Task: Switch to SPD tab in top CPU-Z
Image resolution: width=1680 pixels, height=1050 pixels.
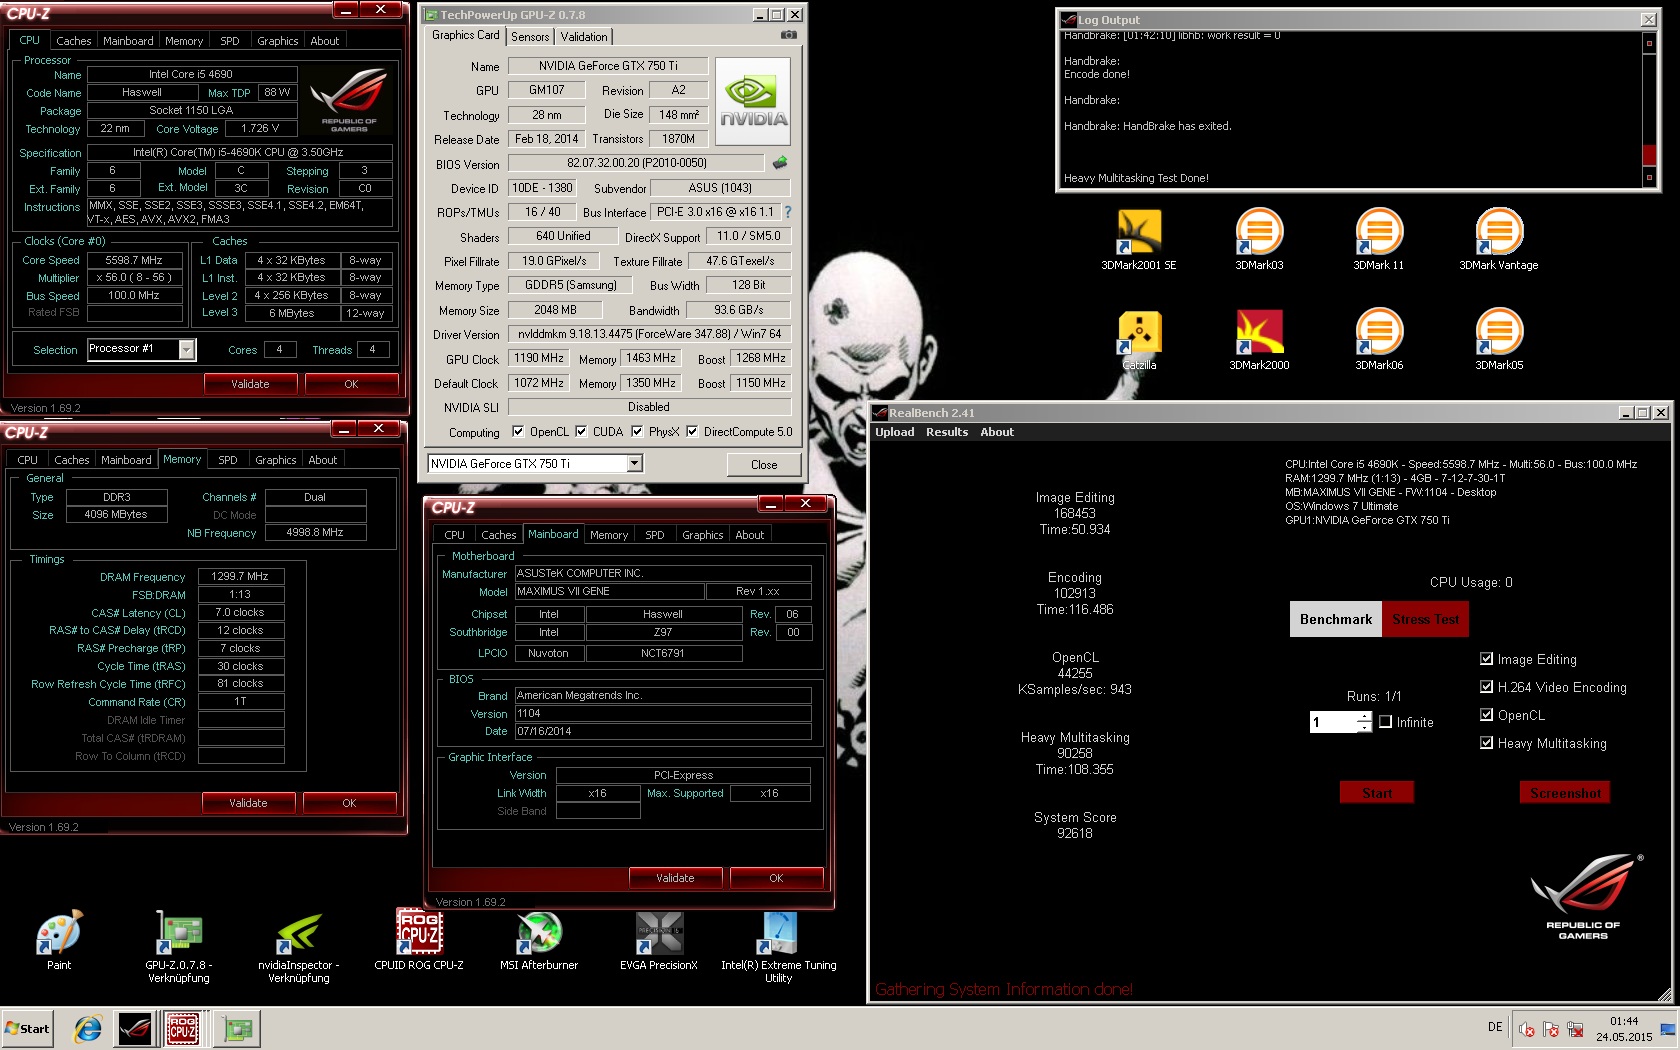Action: (x=229, y=41)
